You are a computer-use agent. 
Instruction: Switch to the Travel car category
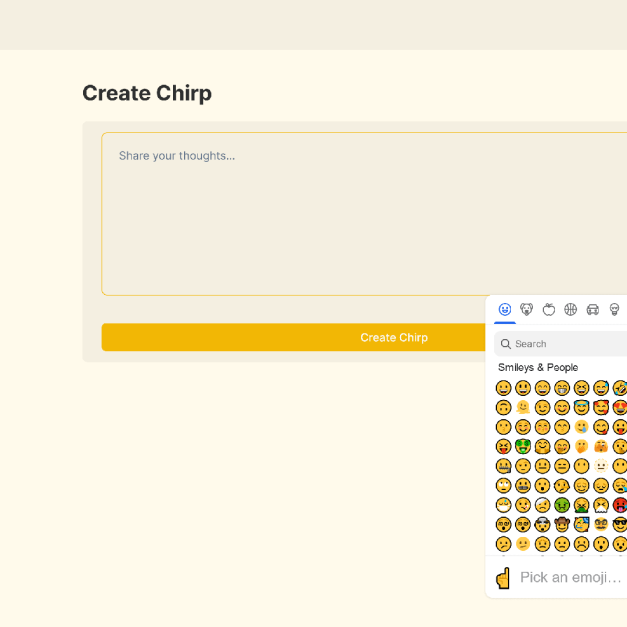click(593, 310)
